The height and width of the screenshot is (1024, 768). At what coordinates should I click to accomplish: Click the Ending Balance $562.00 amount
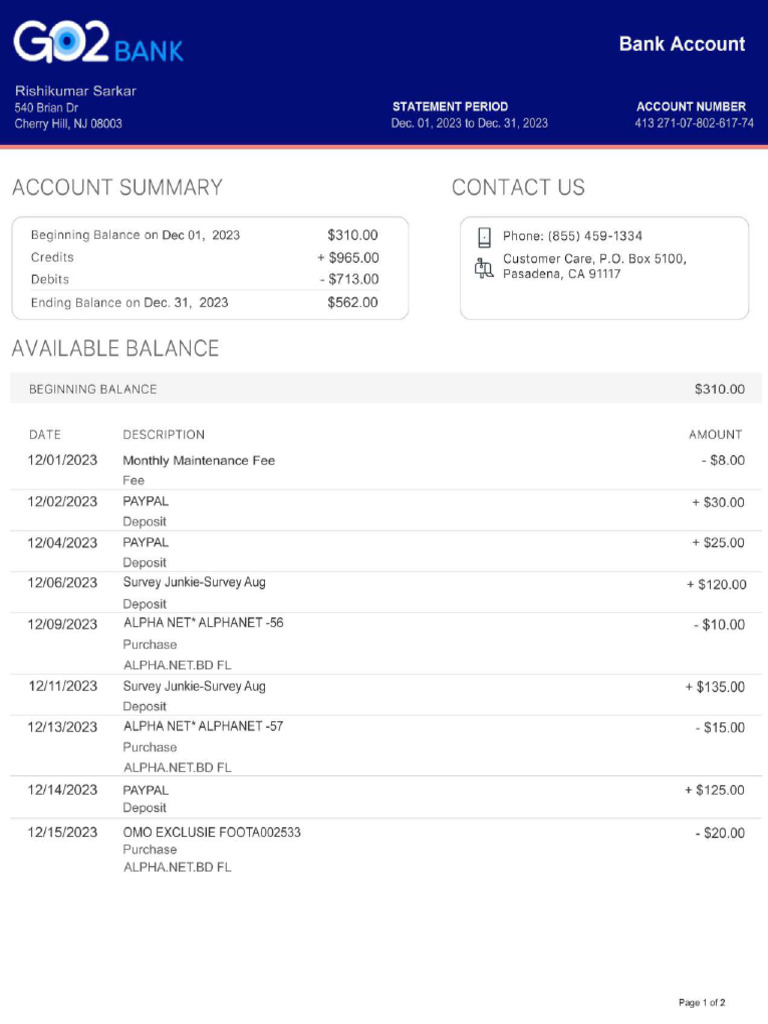tap(352, 302)
